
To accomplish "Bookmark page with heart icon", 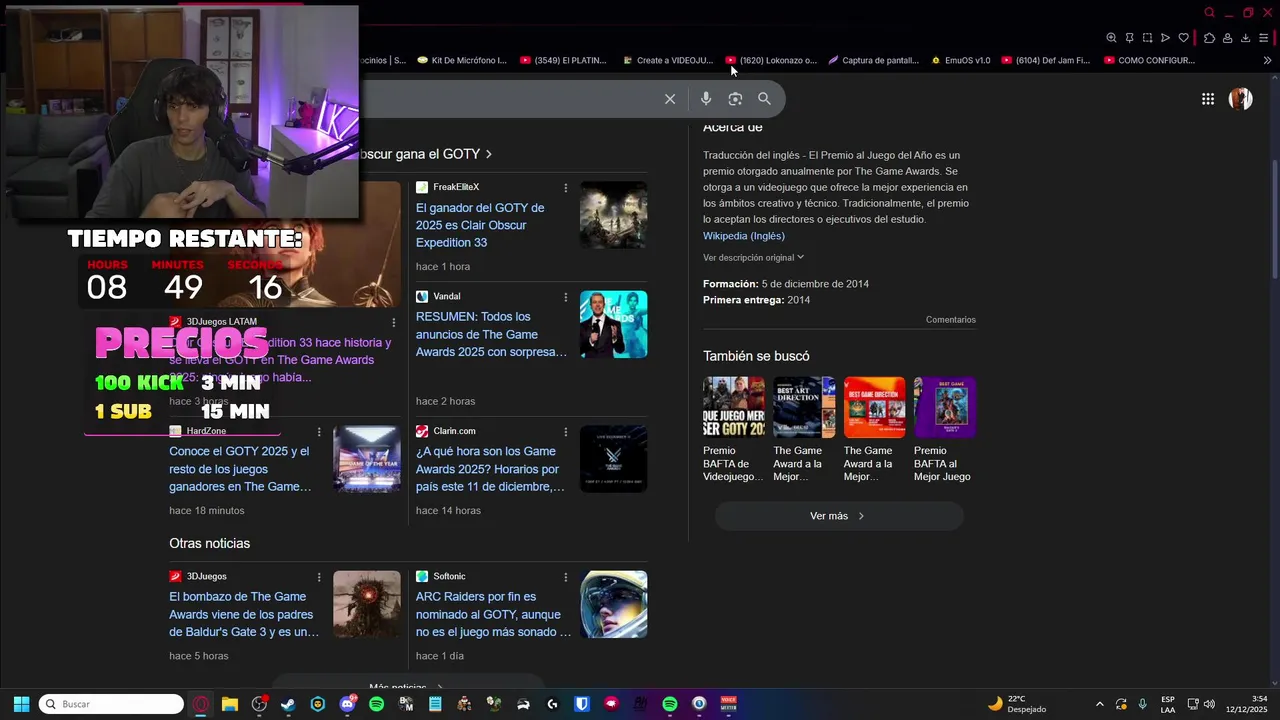I will pyautogui.click(x=1183, y=38).
